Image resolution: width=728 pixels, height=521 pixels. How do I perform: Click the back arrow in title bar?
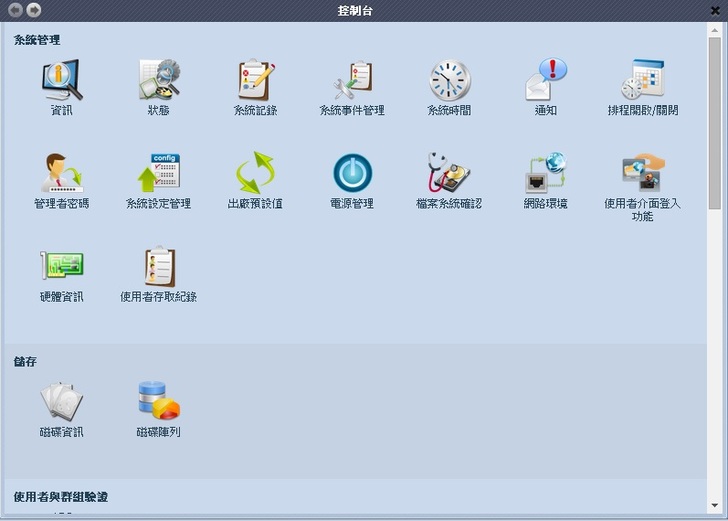(15, 10)
